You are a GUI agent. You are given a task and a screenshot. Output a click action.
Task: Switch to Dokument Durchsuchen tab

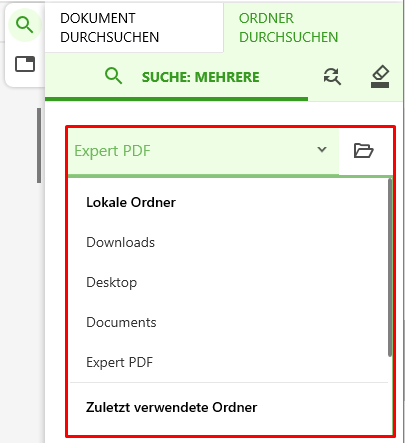coord(134,28)
